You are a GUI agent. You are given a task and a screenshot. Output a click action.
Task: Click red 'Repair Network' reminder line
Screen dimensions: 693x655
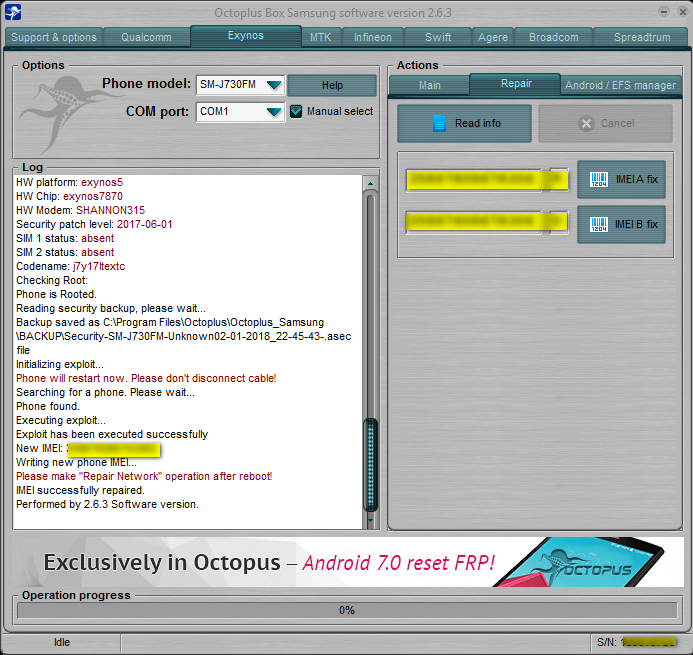click(x=144, y=476)
